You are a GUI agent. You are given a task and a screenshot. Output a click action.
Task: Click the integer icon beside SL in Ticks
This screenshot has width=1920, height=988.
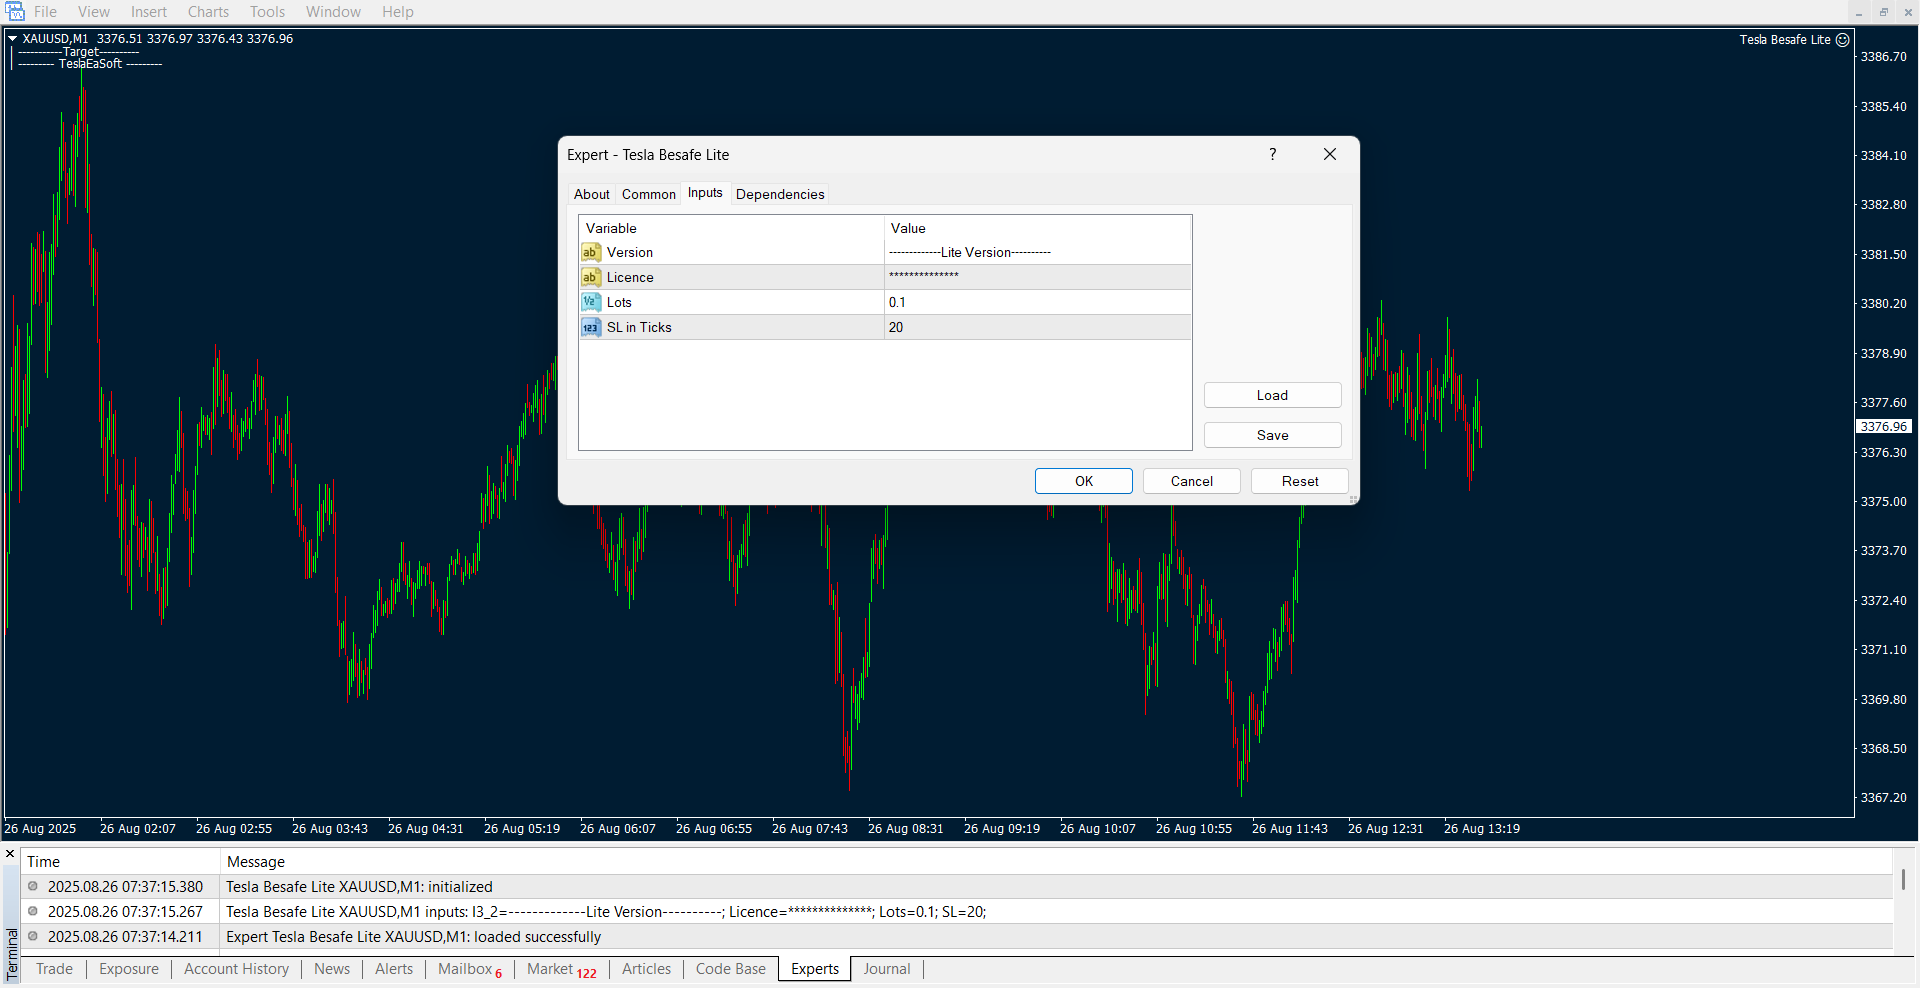(591, 327)
